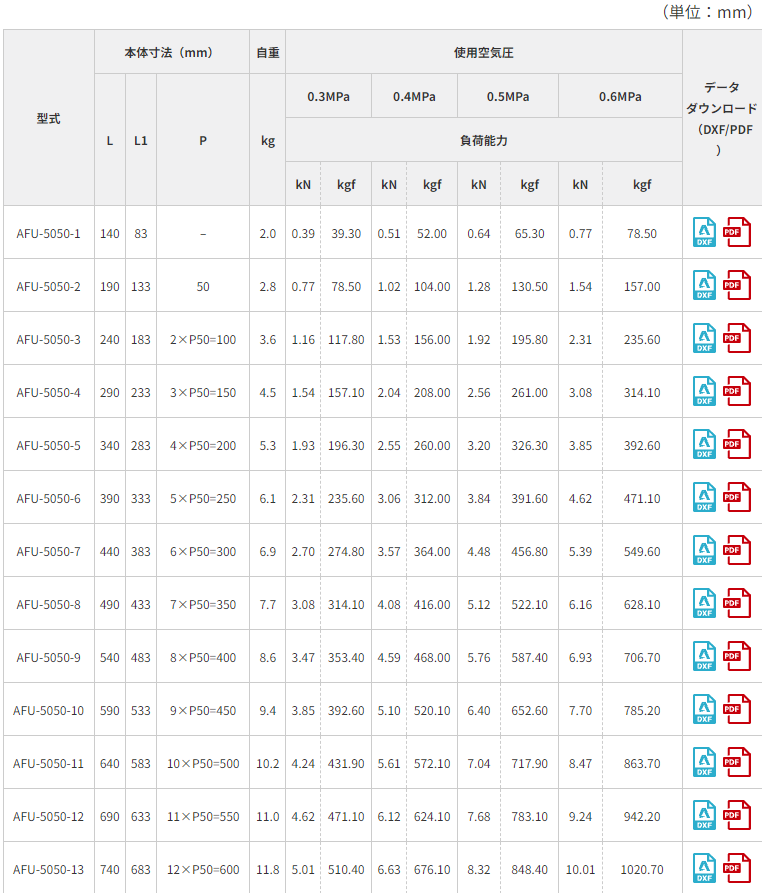The height and width of the screenshot is (893, 762).
Task: Download DXF data for AFU-5050-9
Action: (x=705, y=657)
